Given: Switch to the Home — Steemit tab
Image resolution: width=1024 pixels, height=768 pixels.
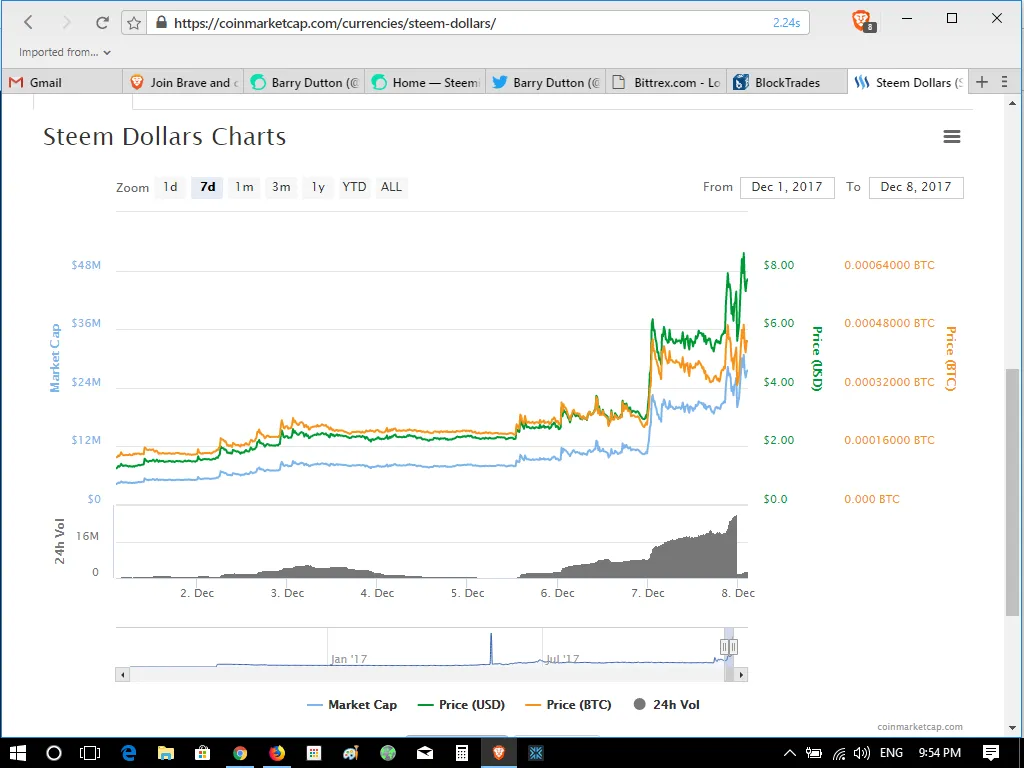Looking at the screenshot, I should click(425, 82).
